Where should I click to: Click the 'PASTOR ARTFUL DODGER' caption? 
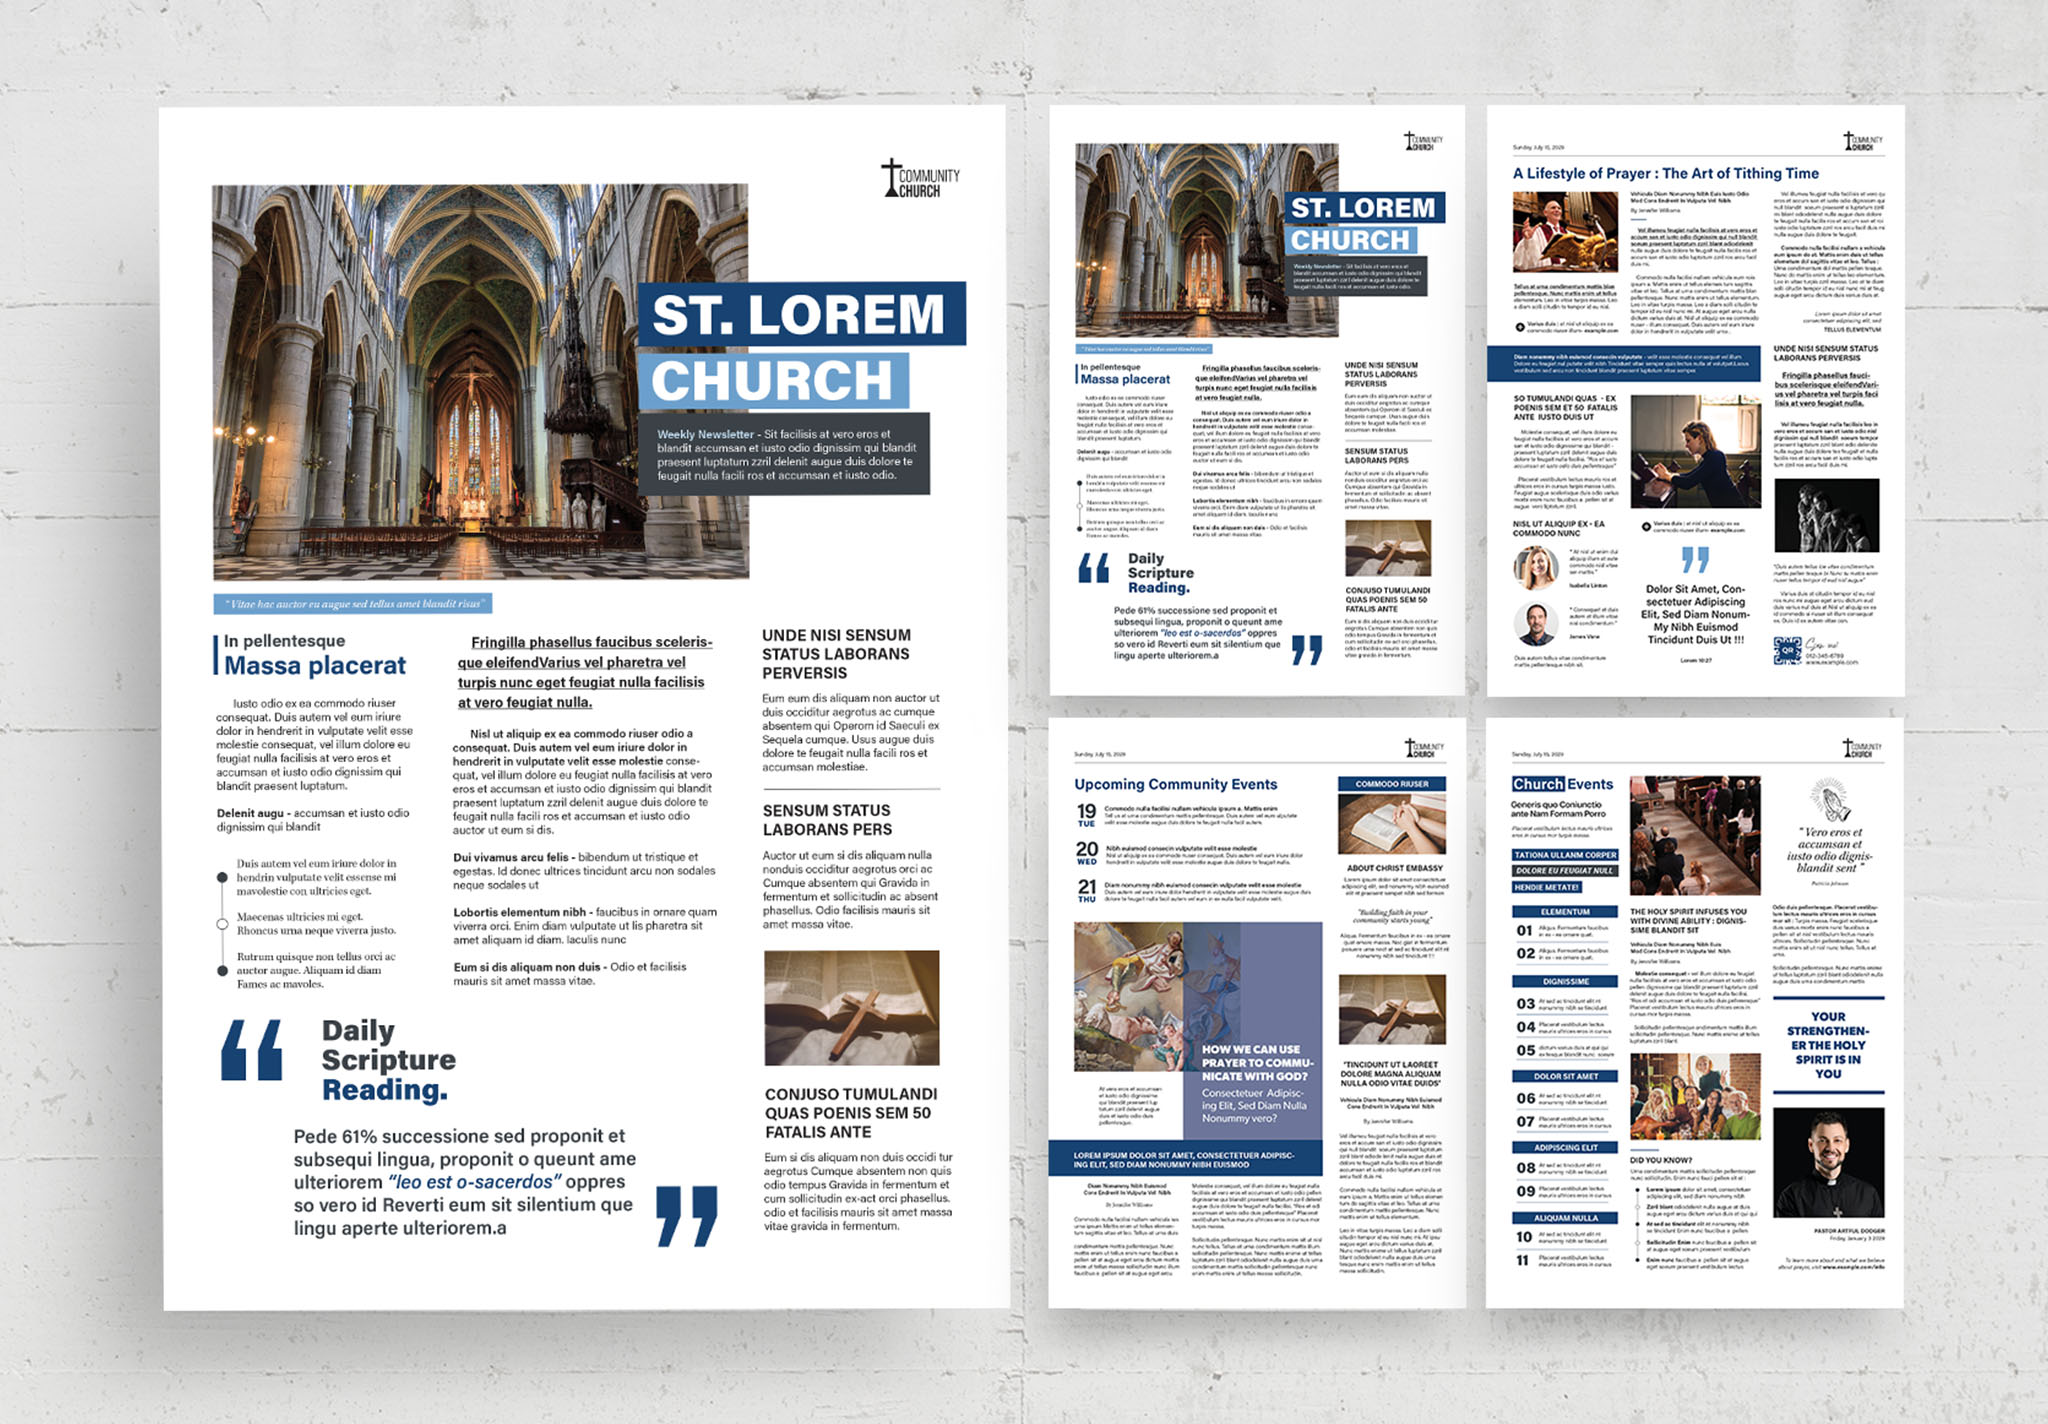[1849, 1231]
